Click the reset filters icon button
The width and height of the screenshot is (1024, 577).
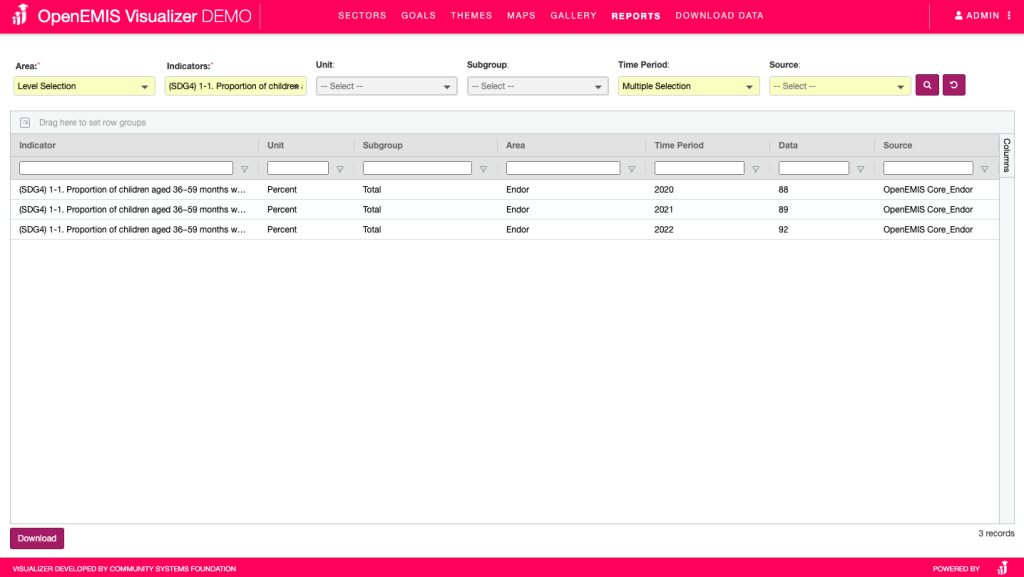(x=954, y=86)
